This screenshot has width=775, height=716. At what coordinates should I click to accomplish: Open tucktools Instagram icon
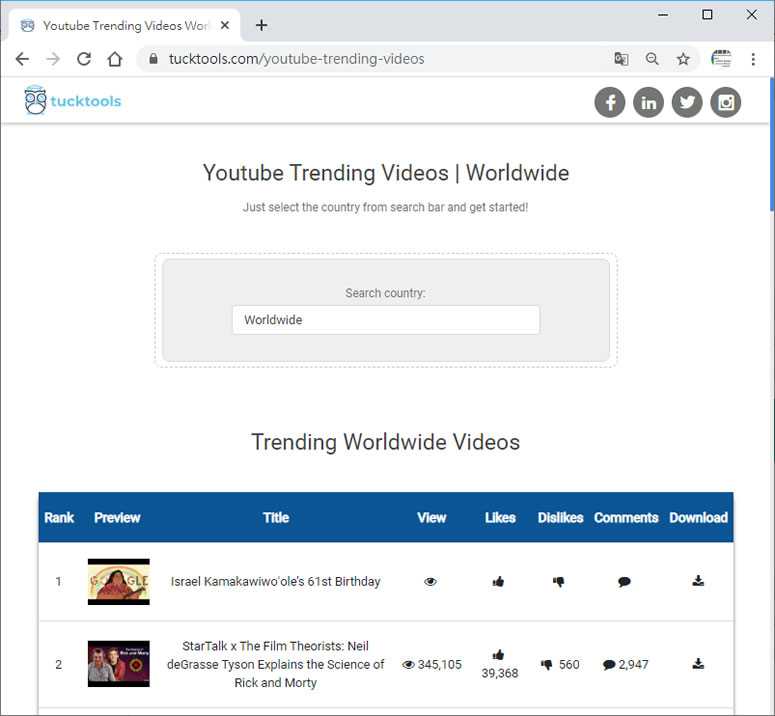(726, 102)
